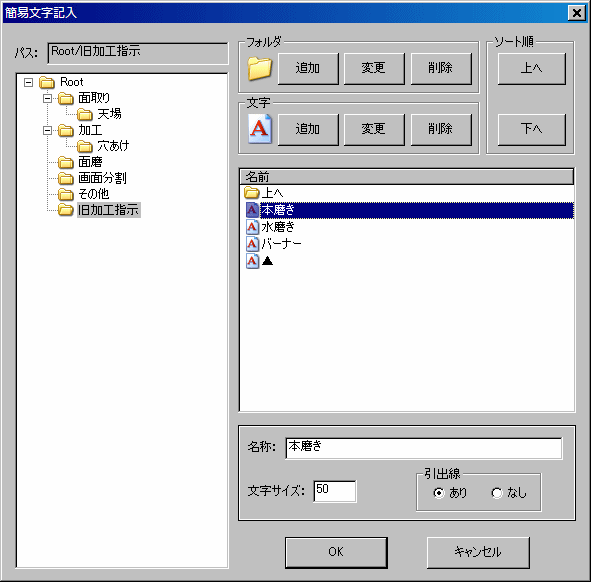
Task: Select the 水磨き text entry icon
Action: click(x=252, y=227)
